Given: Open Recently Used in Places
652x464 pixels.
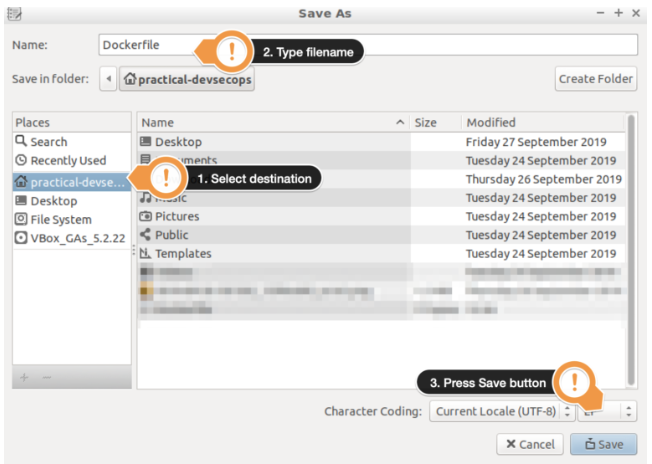Looking at the screenshot, I should pyautogui.click(x=72, y=160).
